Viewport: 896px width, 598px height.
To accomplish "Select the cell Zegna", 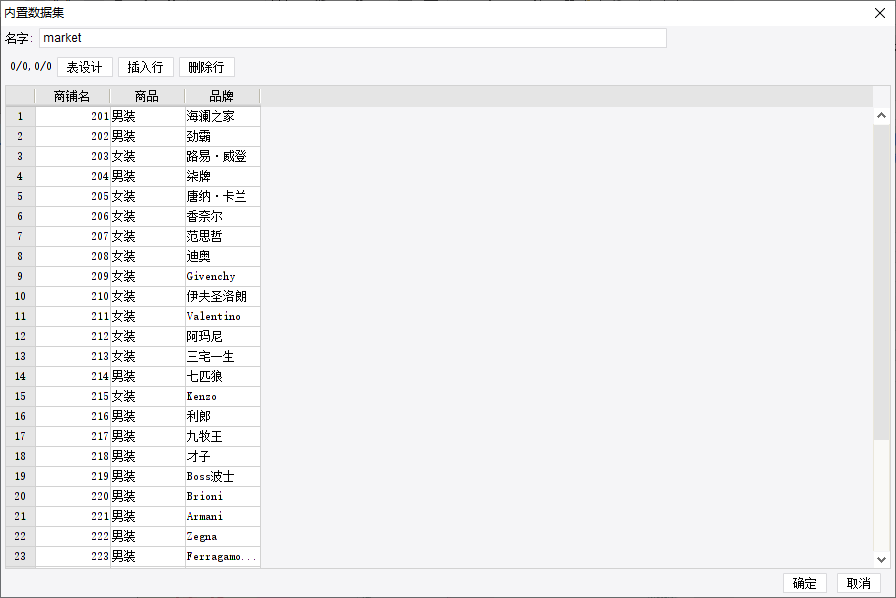I will (223, 537).
